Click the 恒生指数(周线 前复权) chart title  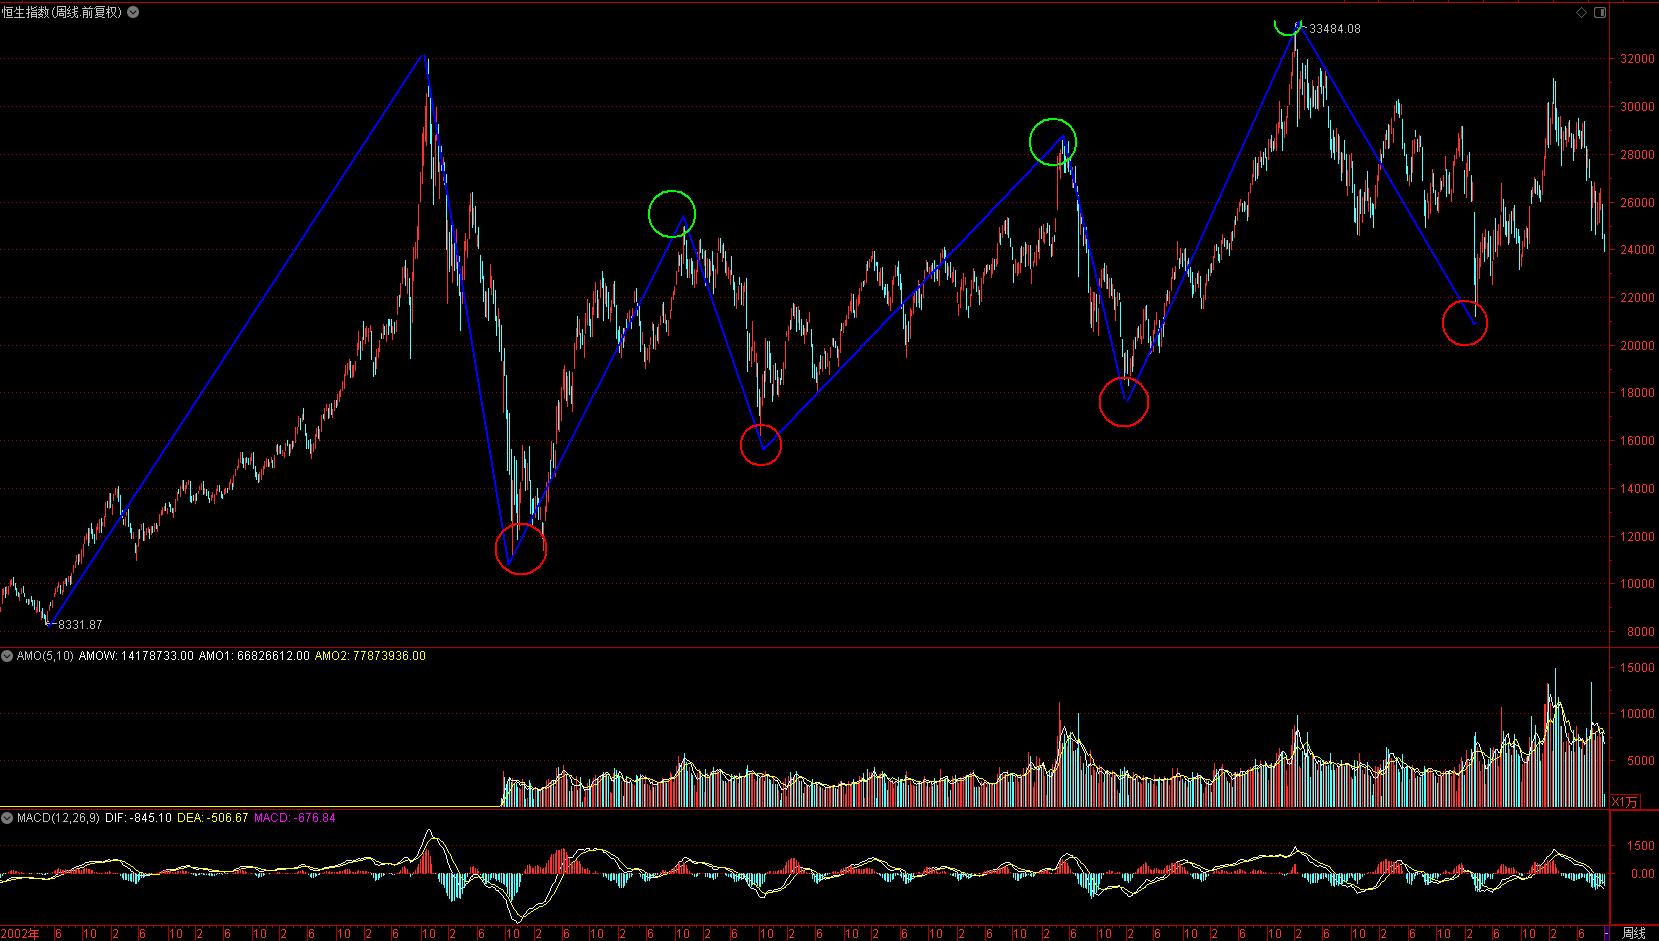pos(62,12)
